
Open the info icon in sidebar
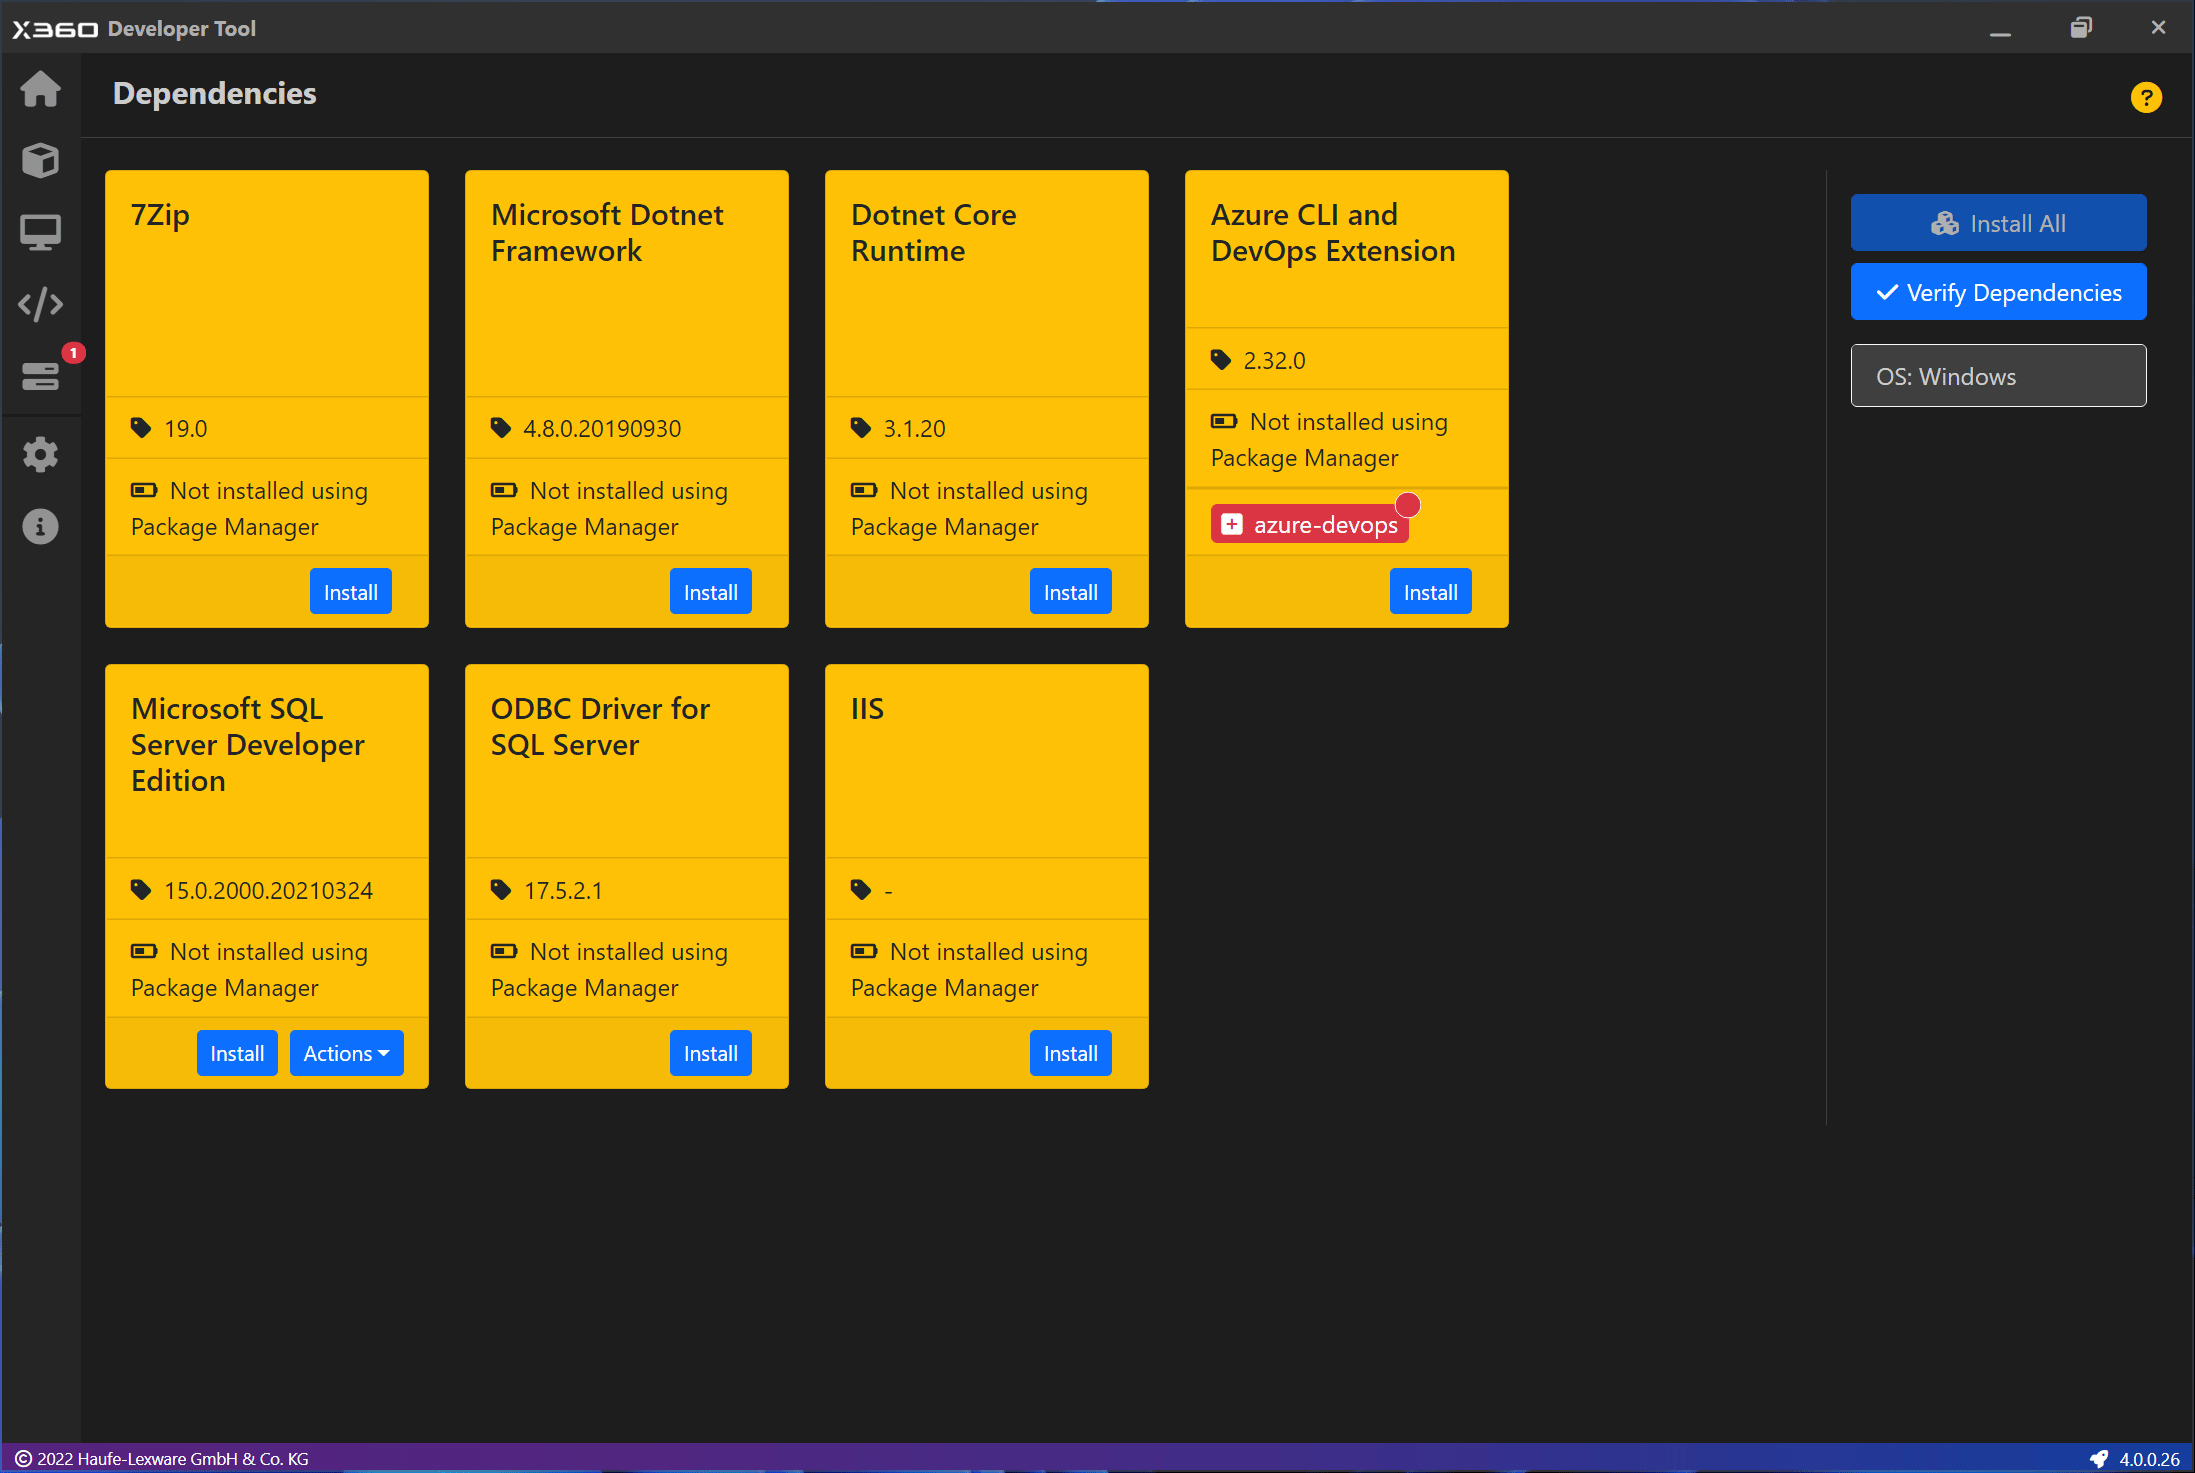40,526
